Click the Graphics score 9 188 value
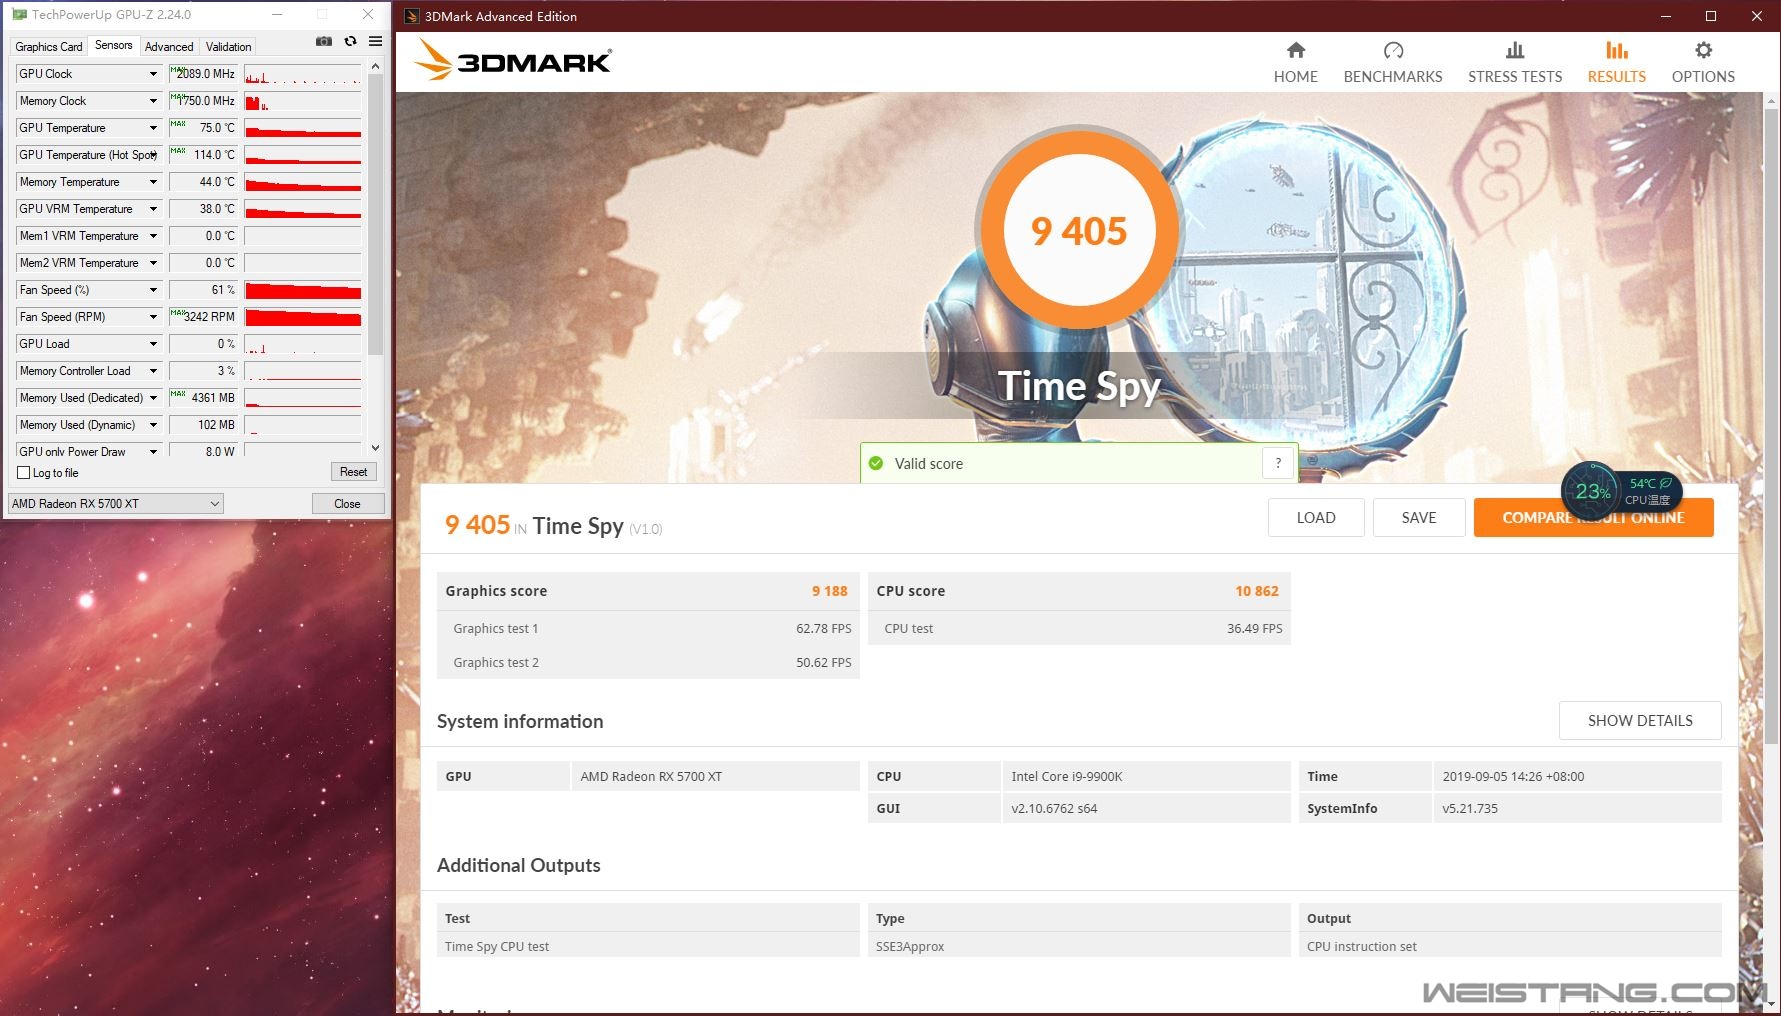 [x=829, y=591]
